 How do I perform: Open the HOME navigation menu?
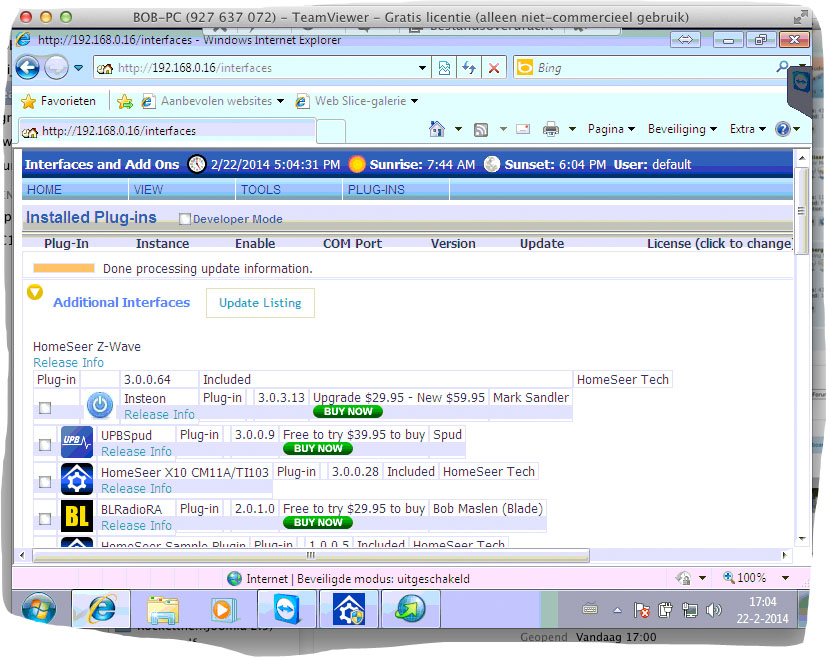click(75, 190)
